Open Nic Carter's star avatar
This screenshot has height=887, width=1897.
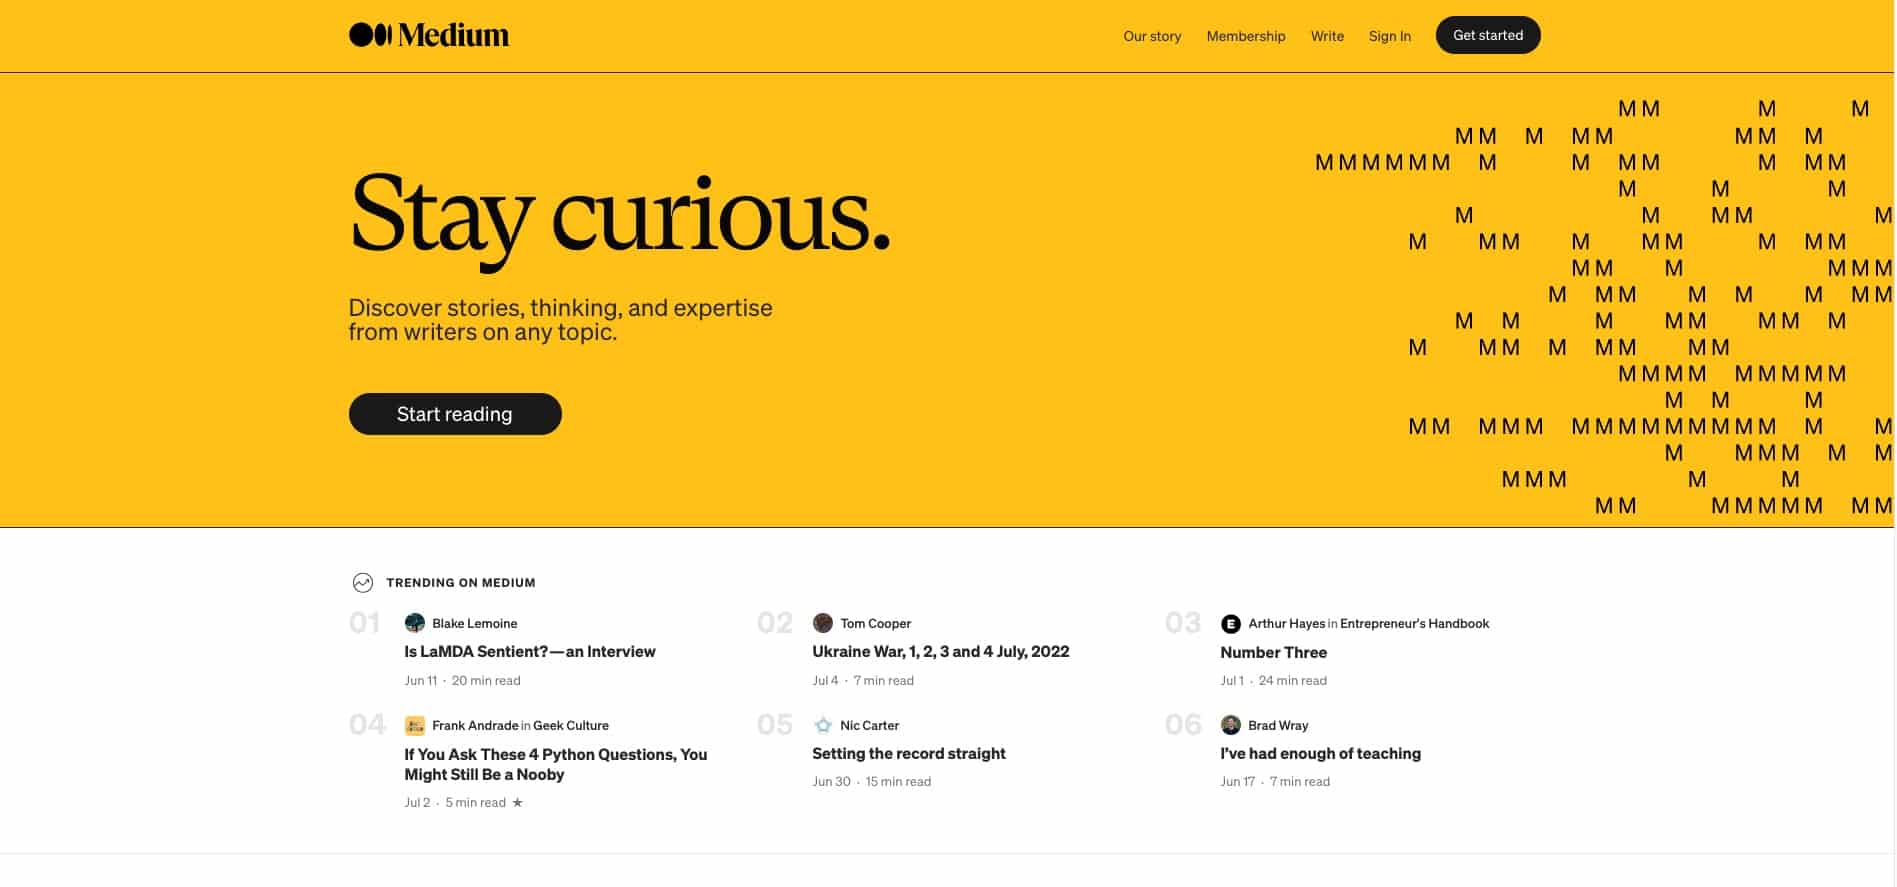click(x=823, y=726)
